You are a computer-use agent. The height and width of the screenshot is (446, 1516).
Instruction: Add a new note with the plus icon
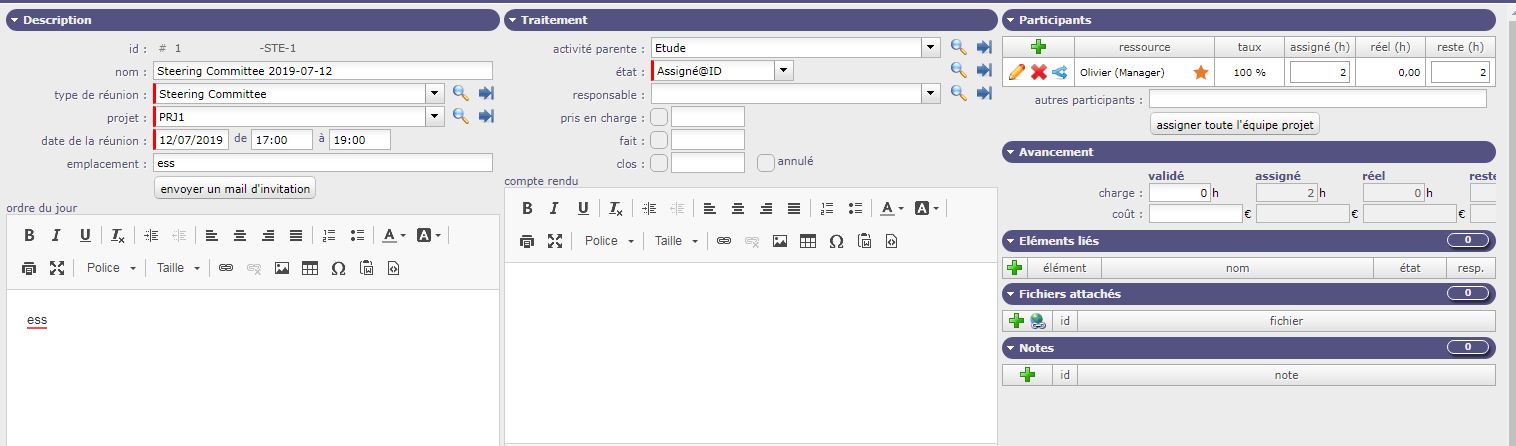1026,375
